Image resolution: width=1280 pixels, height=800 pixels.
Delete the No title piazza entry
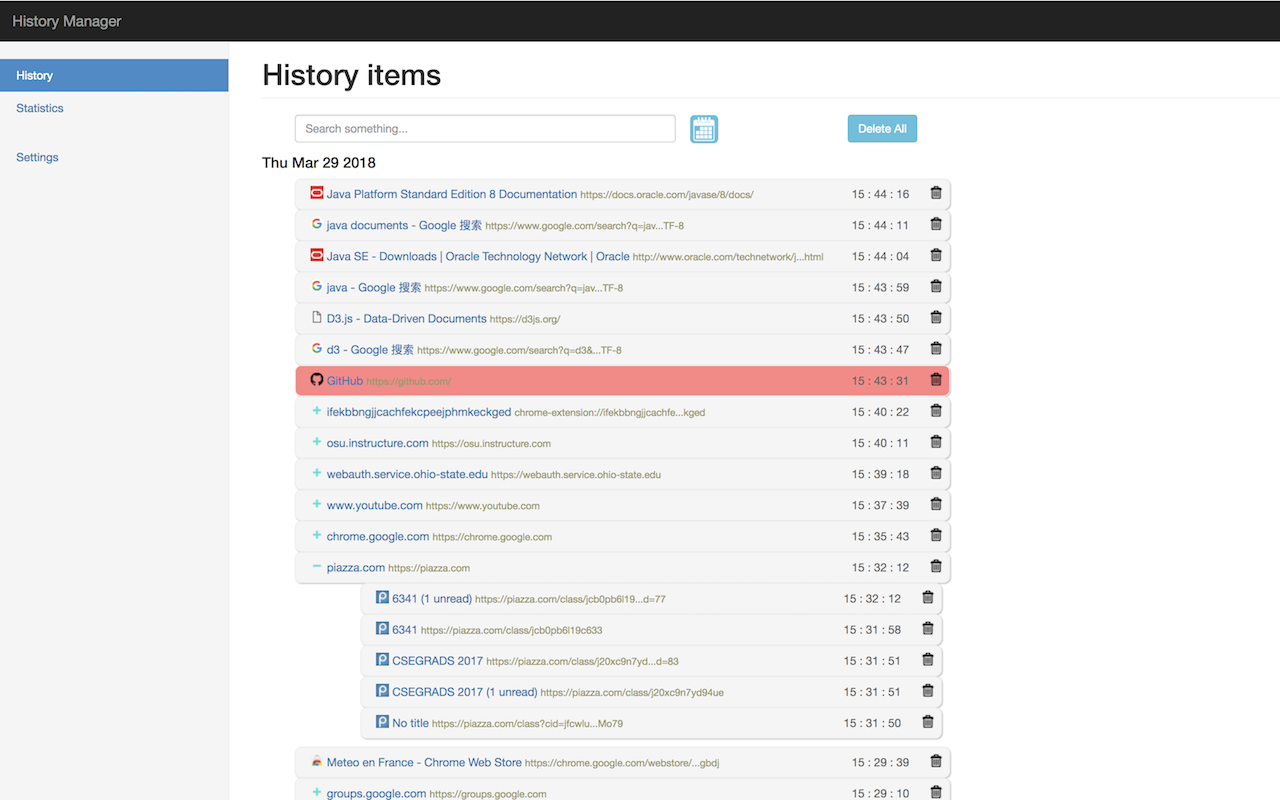(928, 722)
